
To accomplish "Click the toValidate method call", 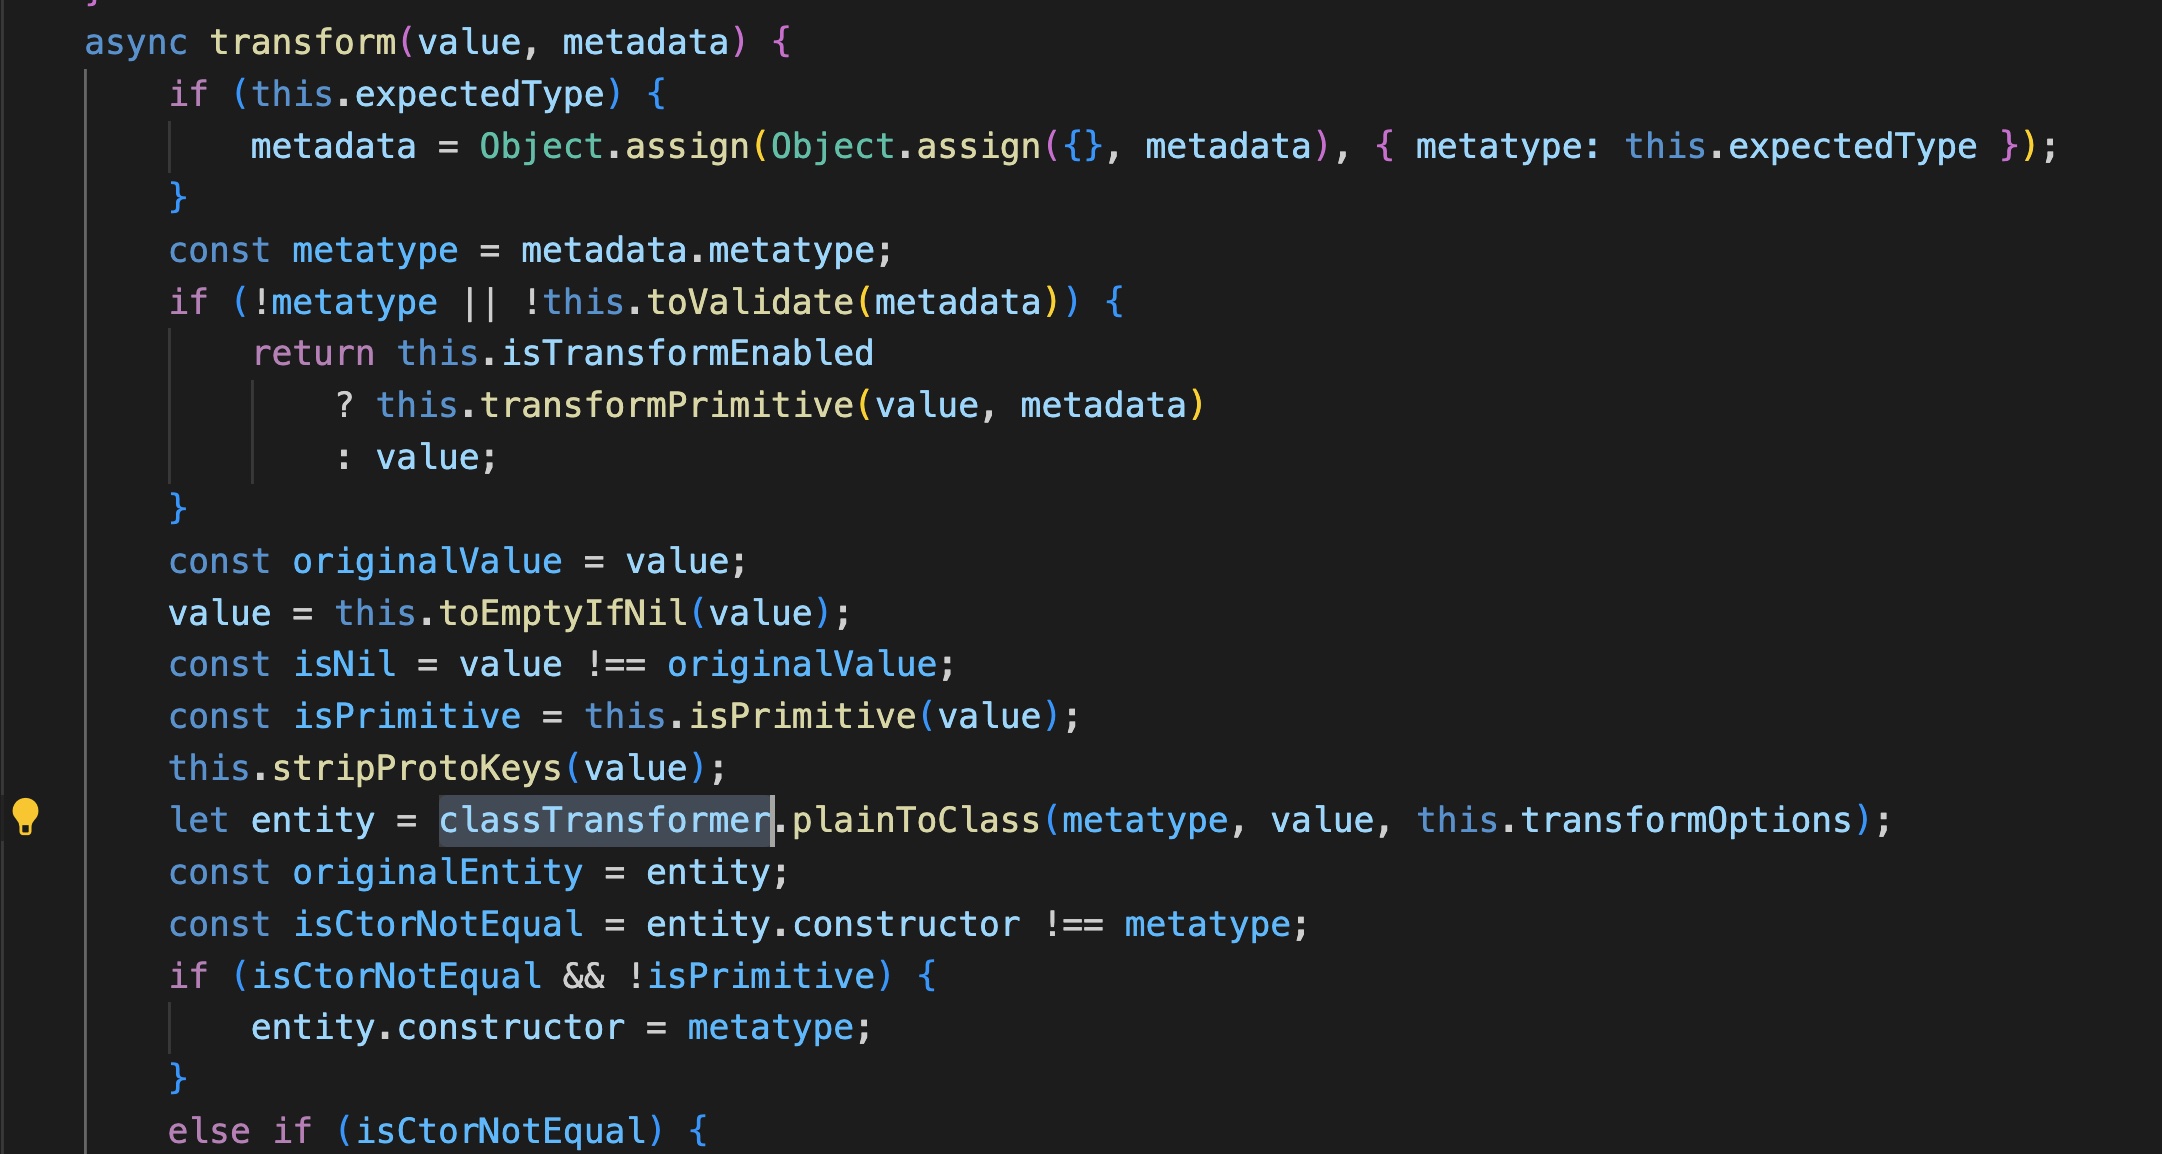I will coord(749,302).
